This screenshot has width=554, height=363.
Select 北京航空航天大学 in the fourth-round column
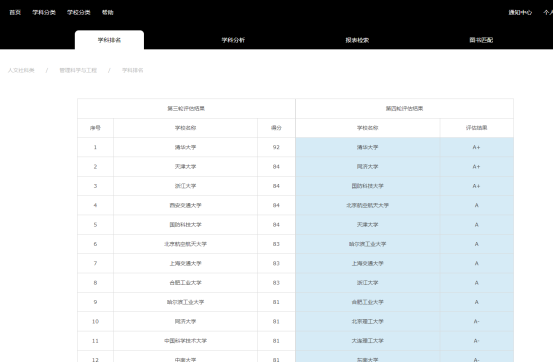pos(367,205)
